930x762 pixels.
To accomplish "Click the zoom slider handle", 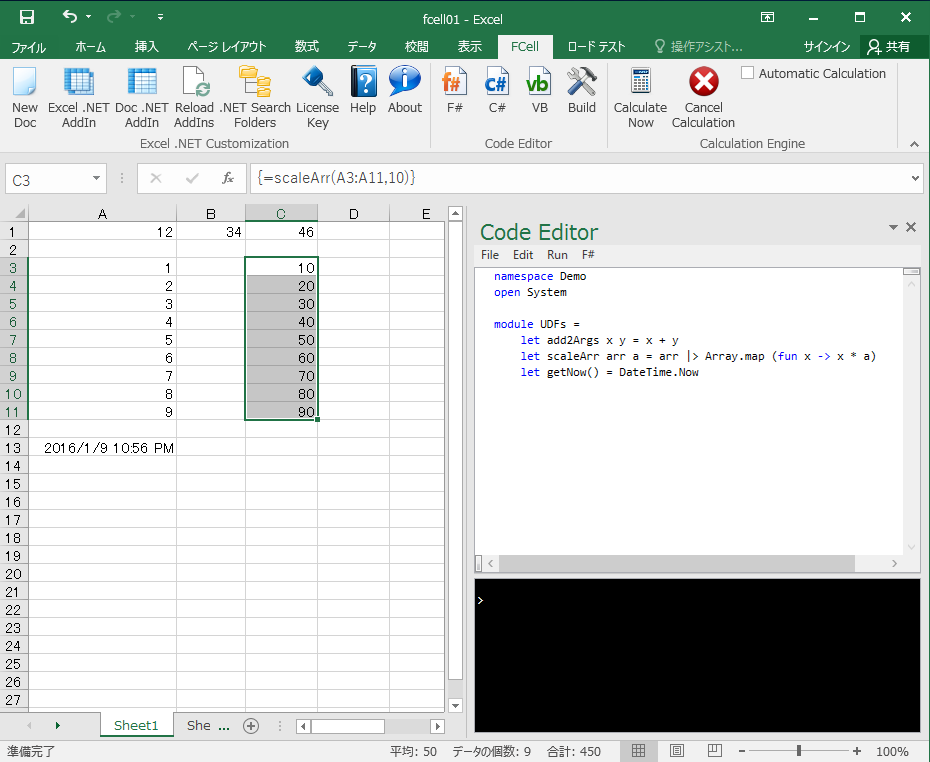I will (798, 751).
